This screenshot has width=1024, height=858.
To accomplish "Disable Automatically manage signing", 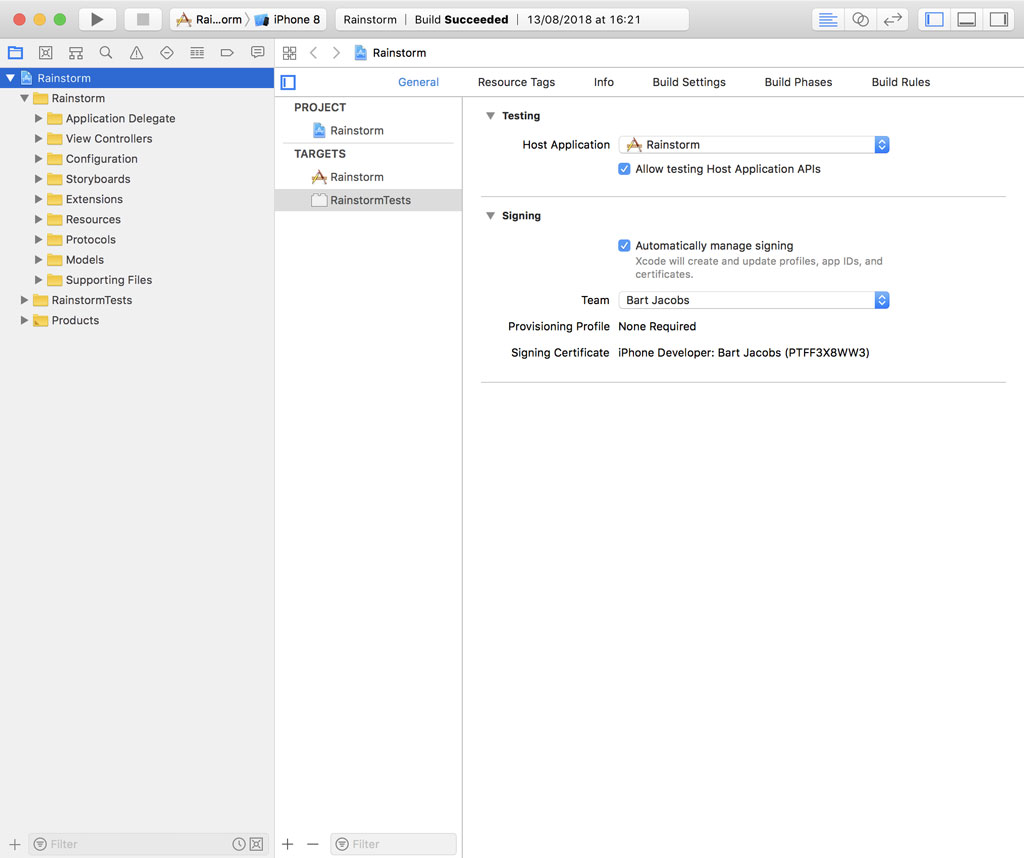I will [624, 245].
